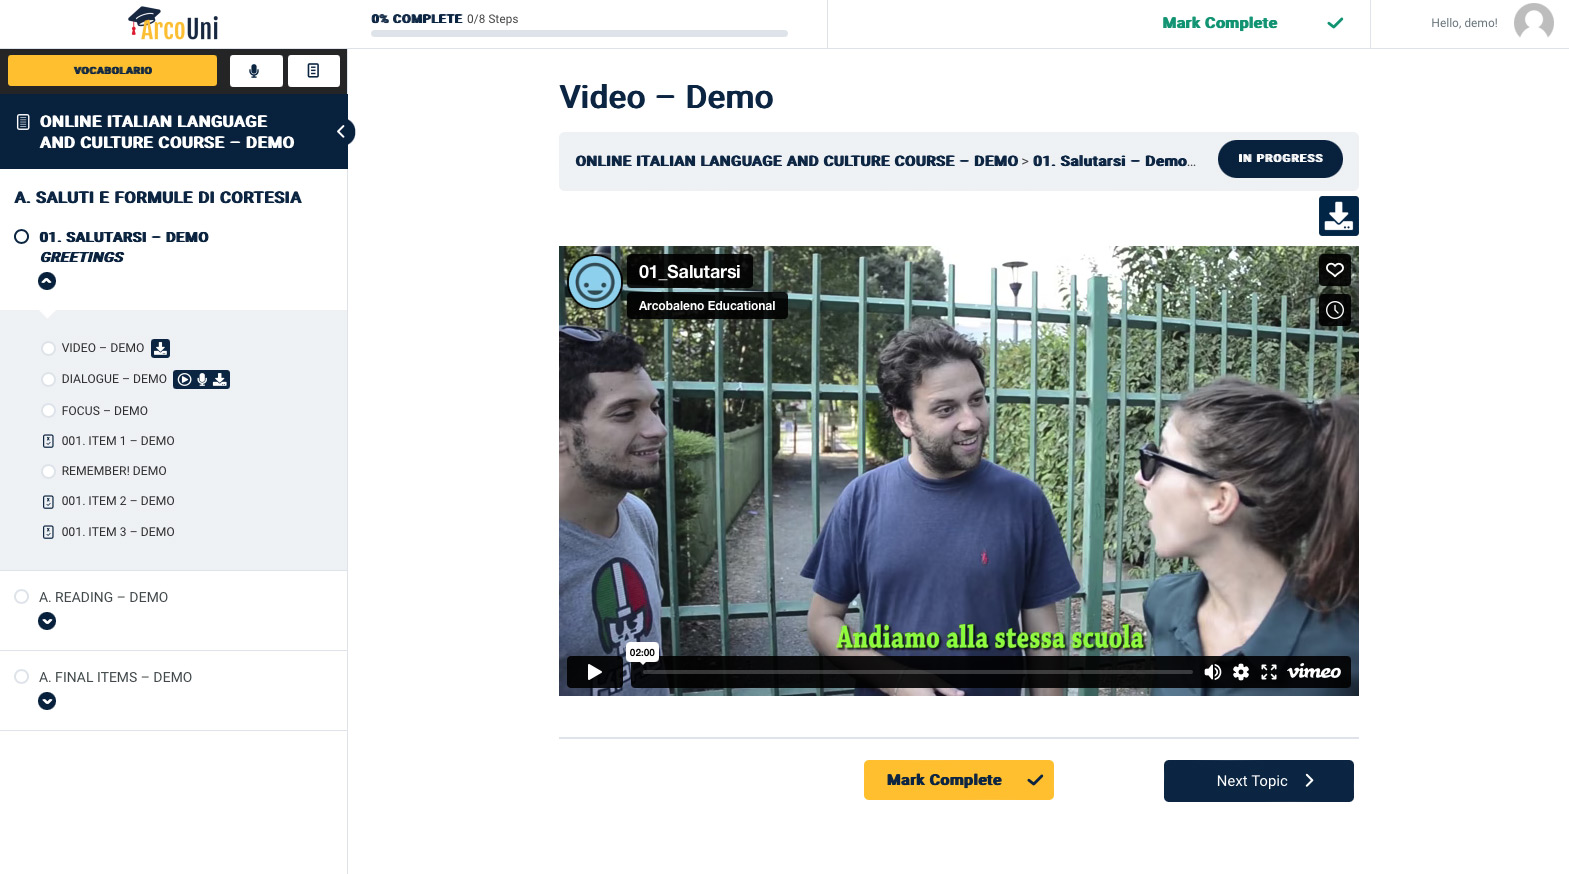Click the large download icon above the video
1569x874 pixels.
click(1338, 216)
